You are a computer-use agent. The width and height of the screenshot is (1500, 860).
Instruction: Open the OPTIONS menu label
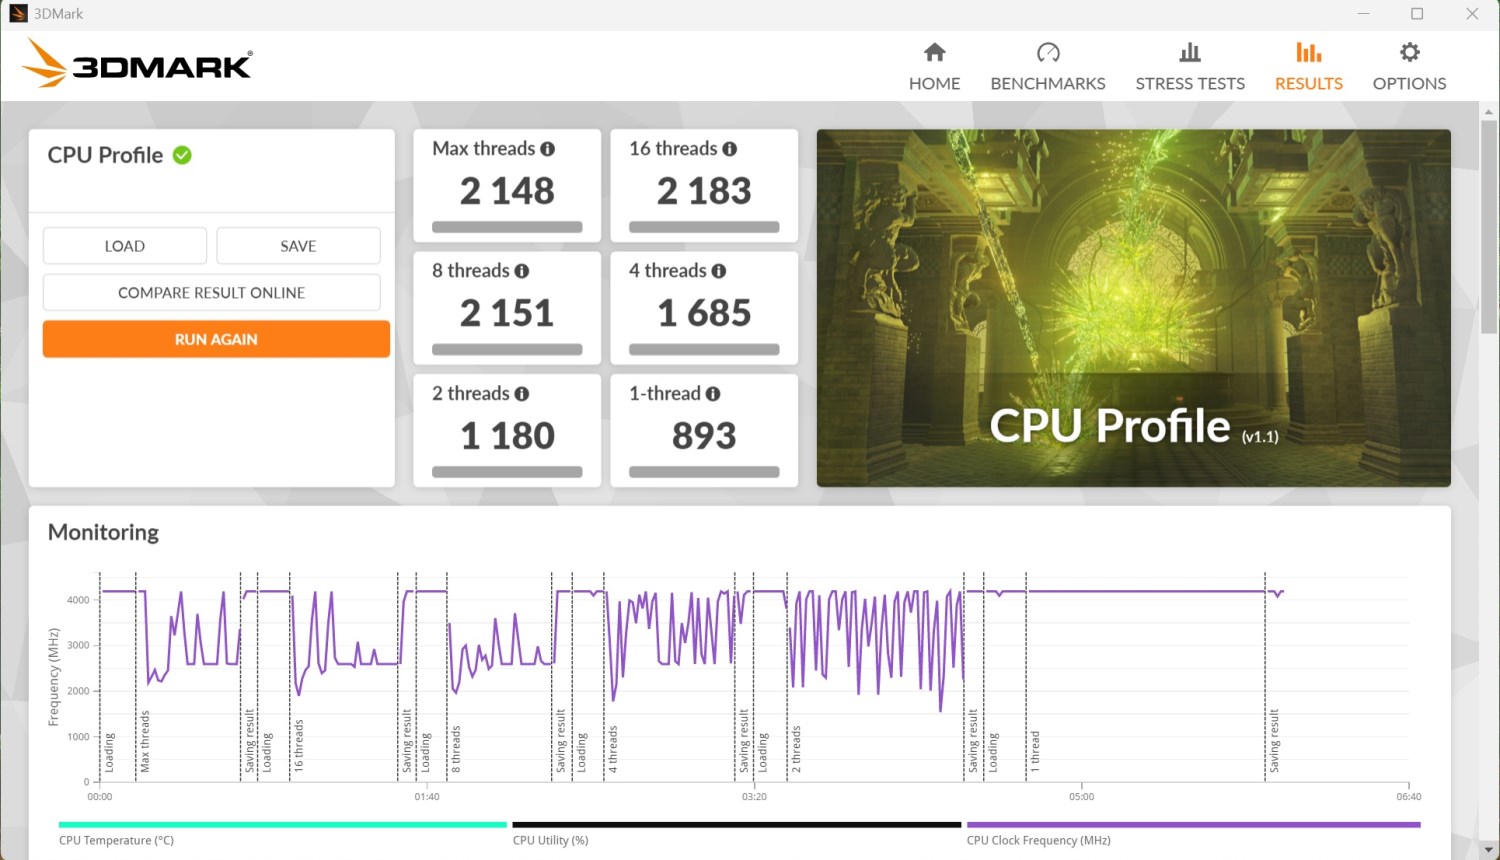pos(1410,84)
